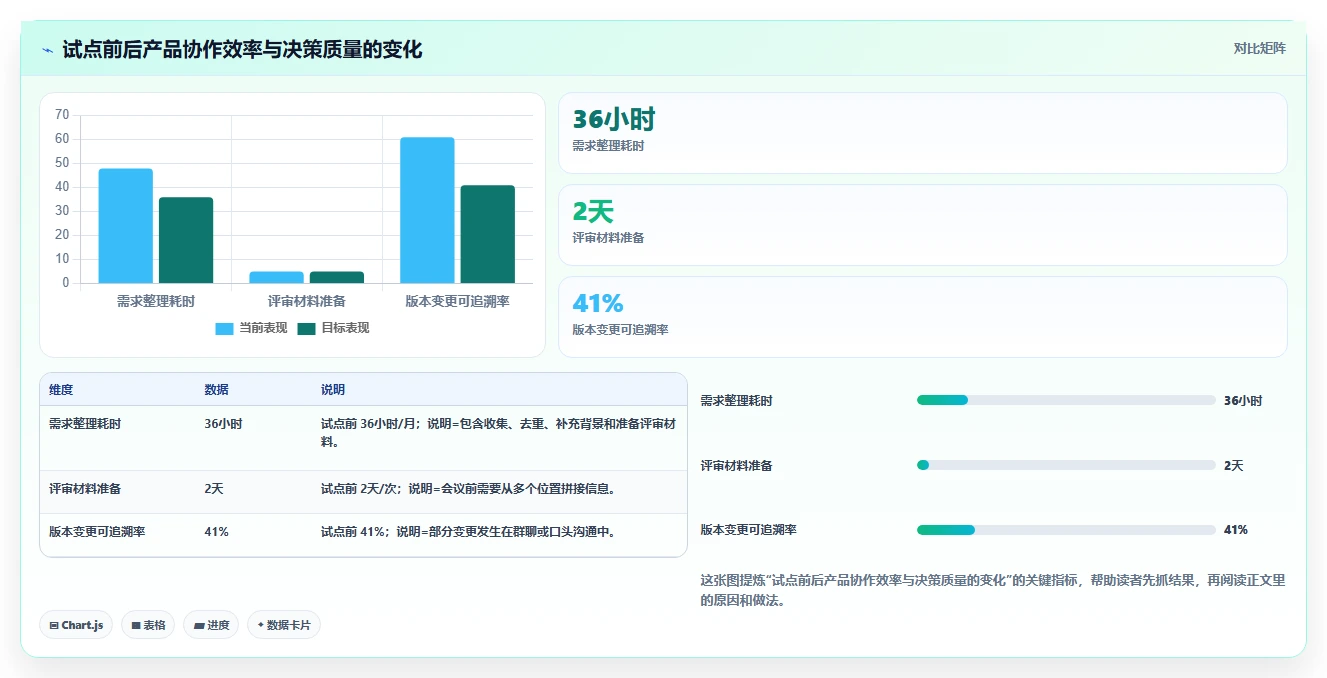Click the 进度 tag chip
1327x678 pixels.
pos(211,625)
